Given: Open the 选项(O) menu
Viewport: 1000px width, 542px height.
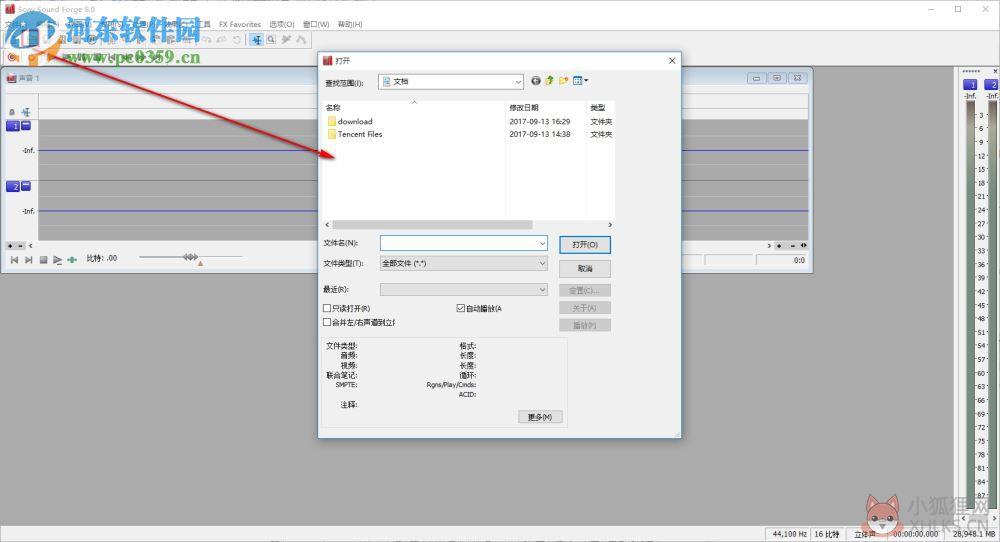Looking at the screenshot, I should [282, 24].
